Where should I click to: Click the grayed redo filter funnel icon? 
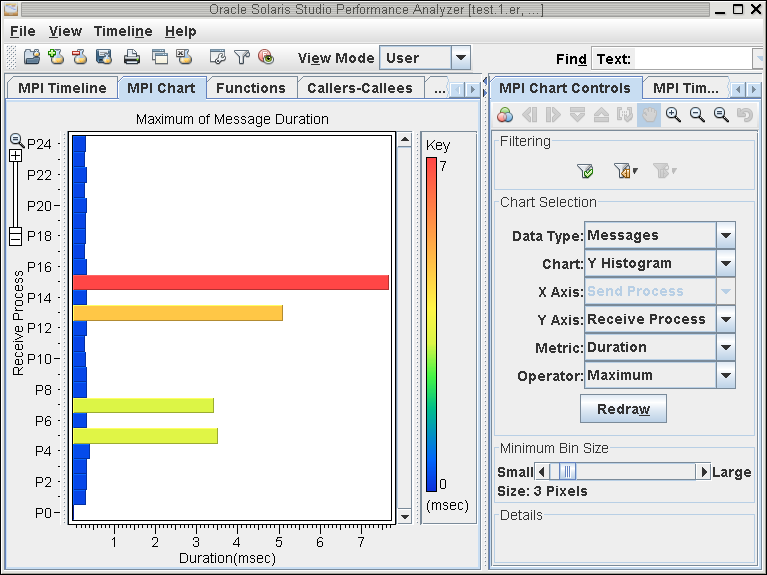(x=665, y=171)
